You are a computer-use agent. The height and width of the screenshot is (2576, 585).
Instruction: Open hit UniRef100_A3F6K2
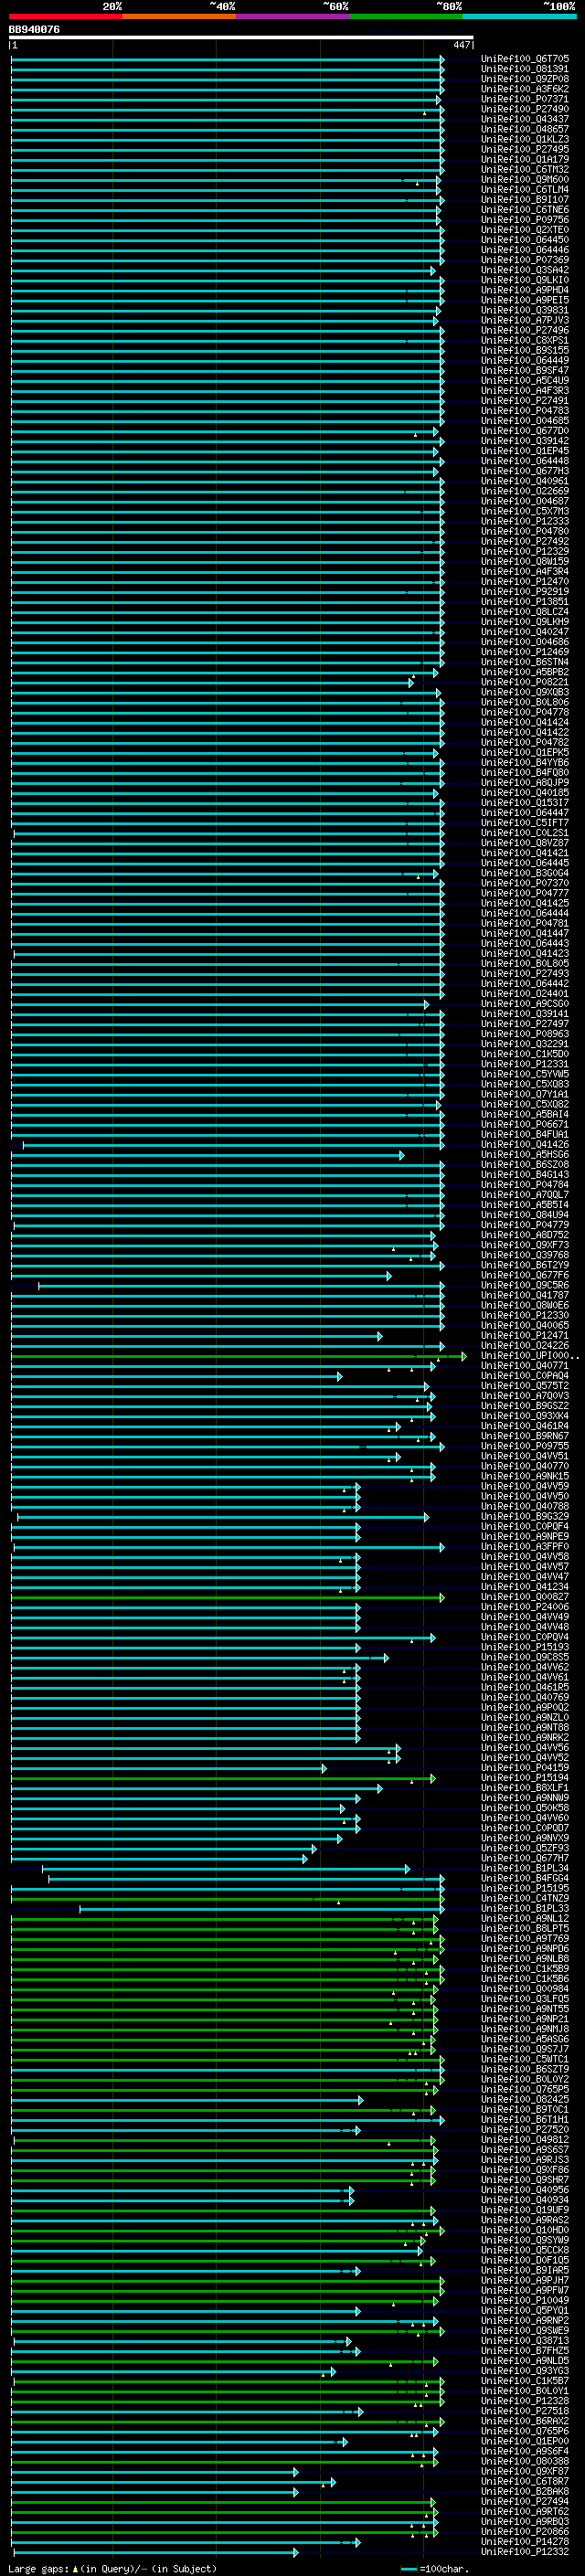coord(525,89)
